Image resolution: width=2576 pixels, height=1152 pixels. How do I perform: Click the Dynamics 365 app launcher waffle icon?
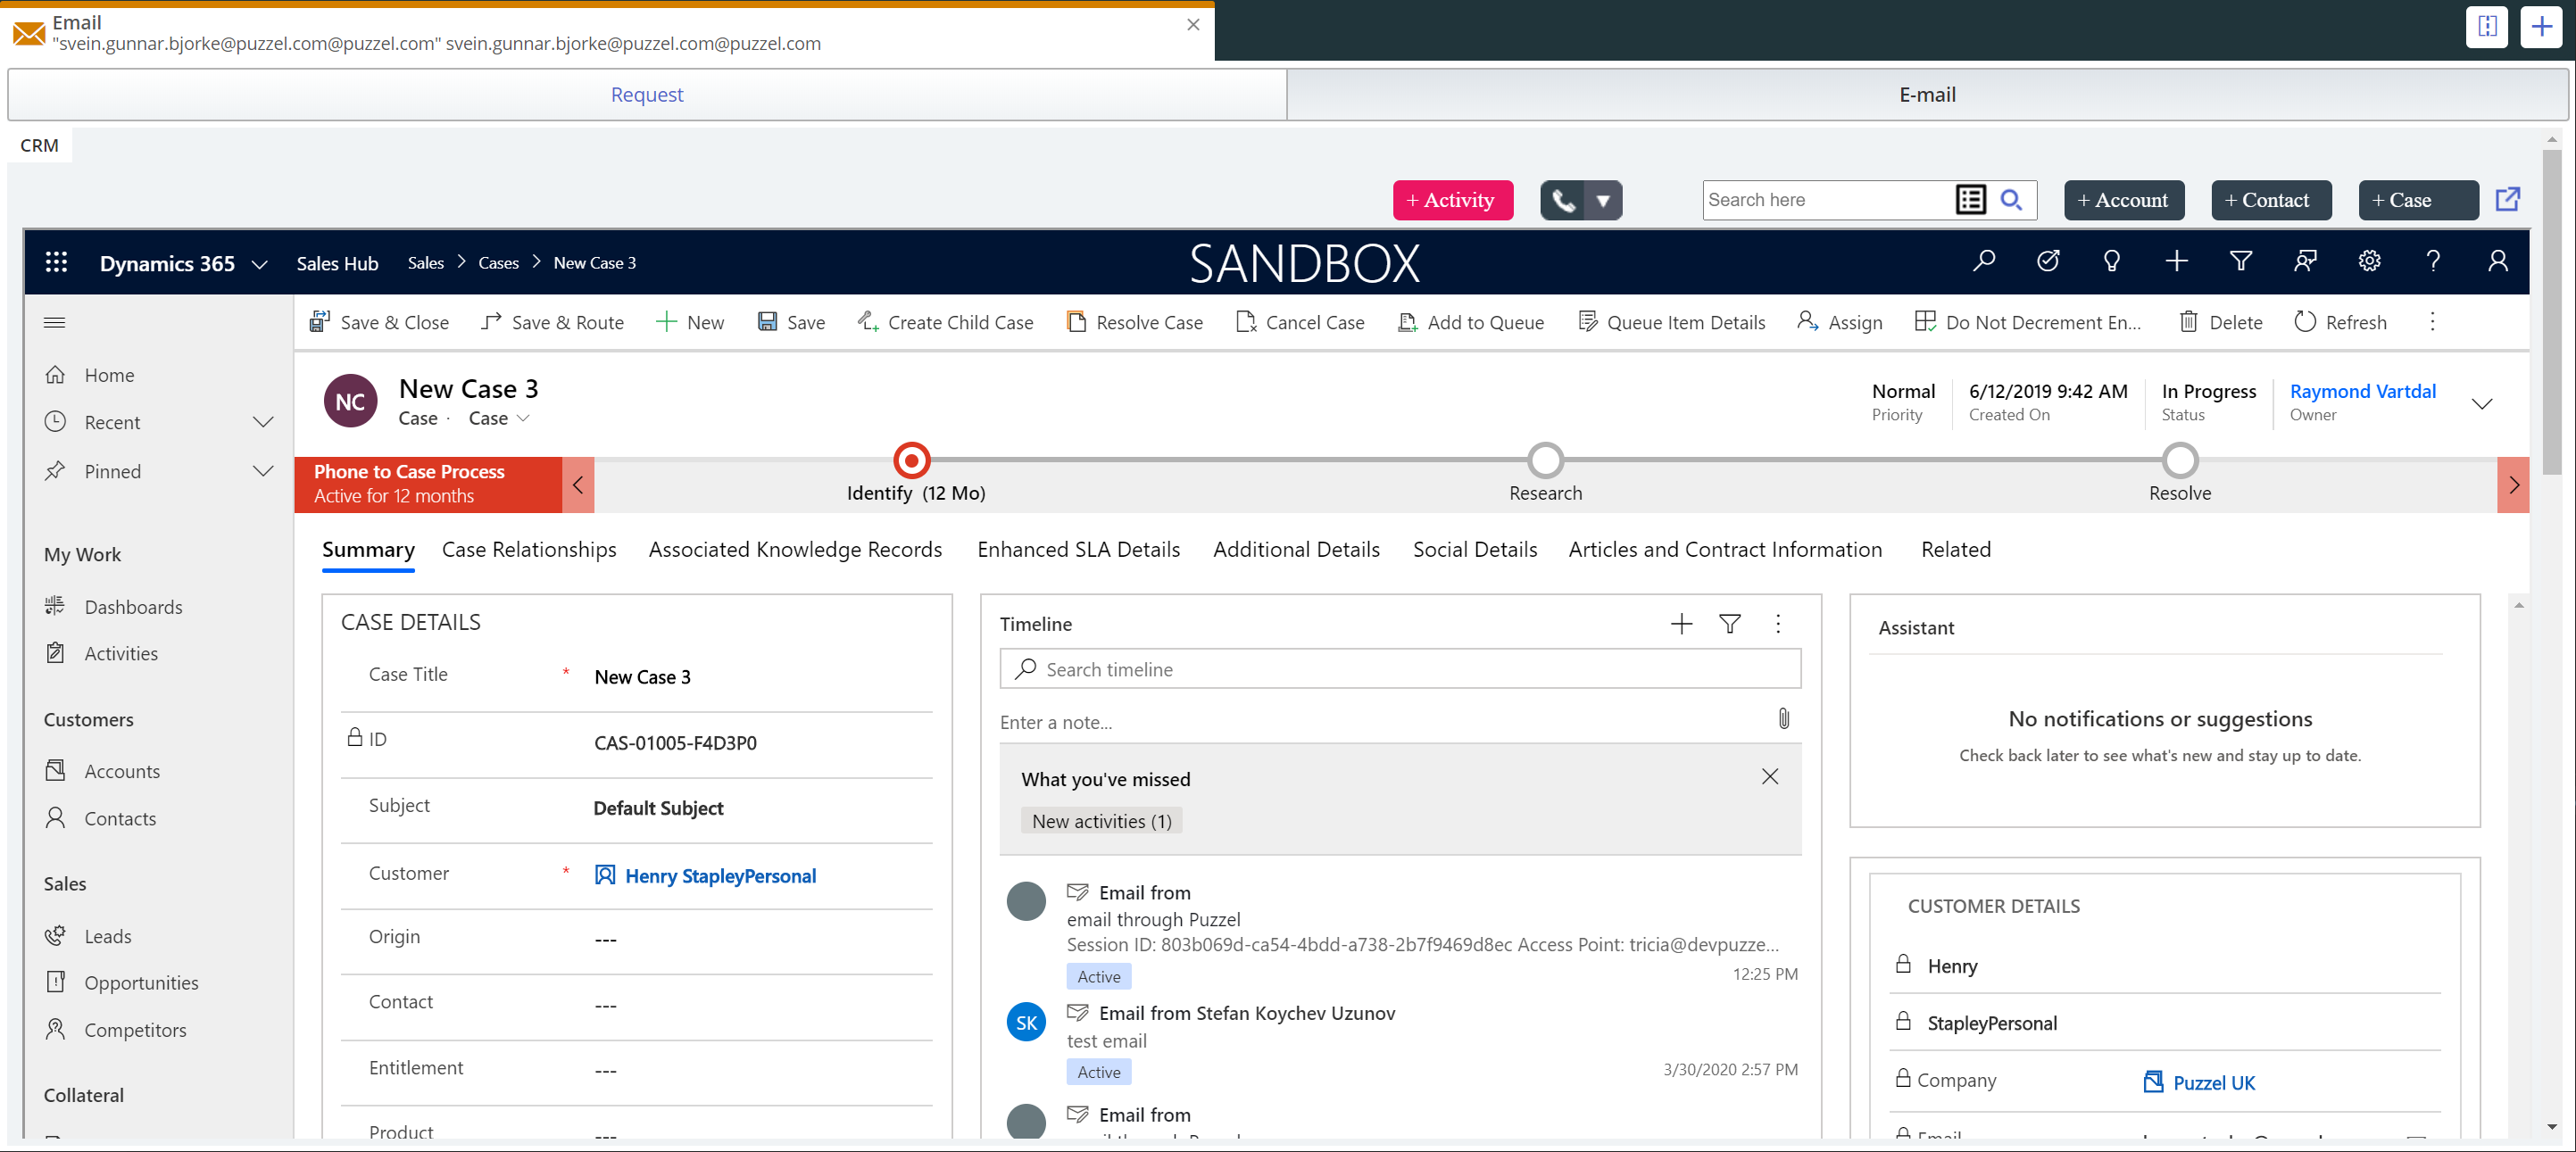56,263
